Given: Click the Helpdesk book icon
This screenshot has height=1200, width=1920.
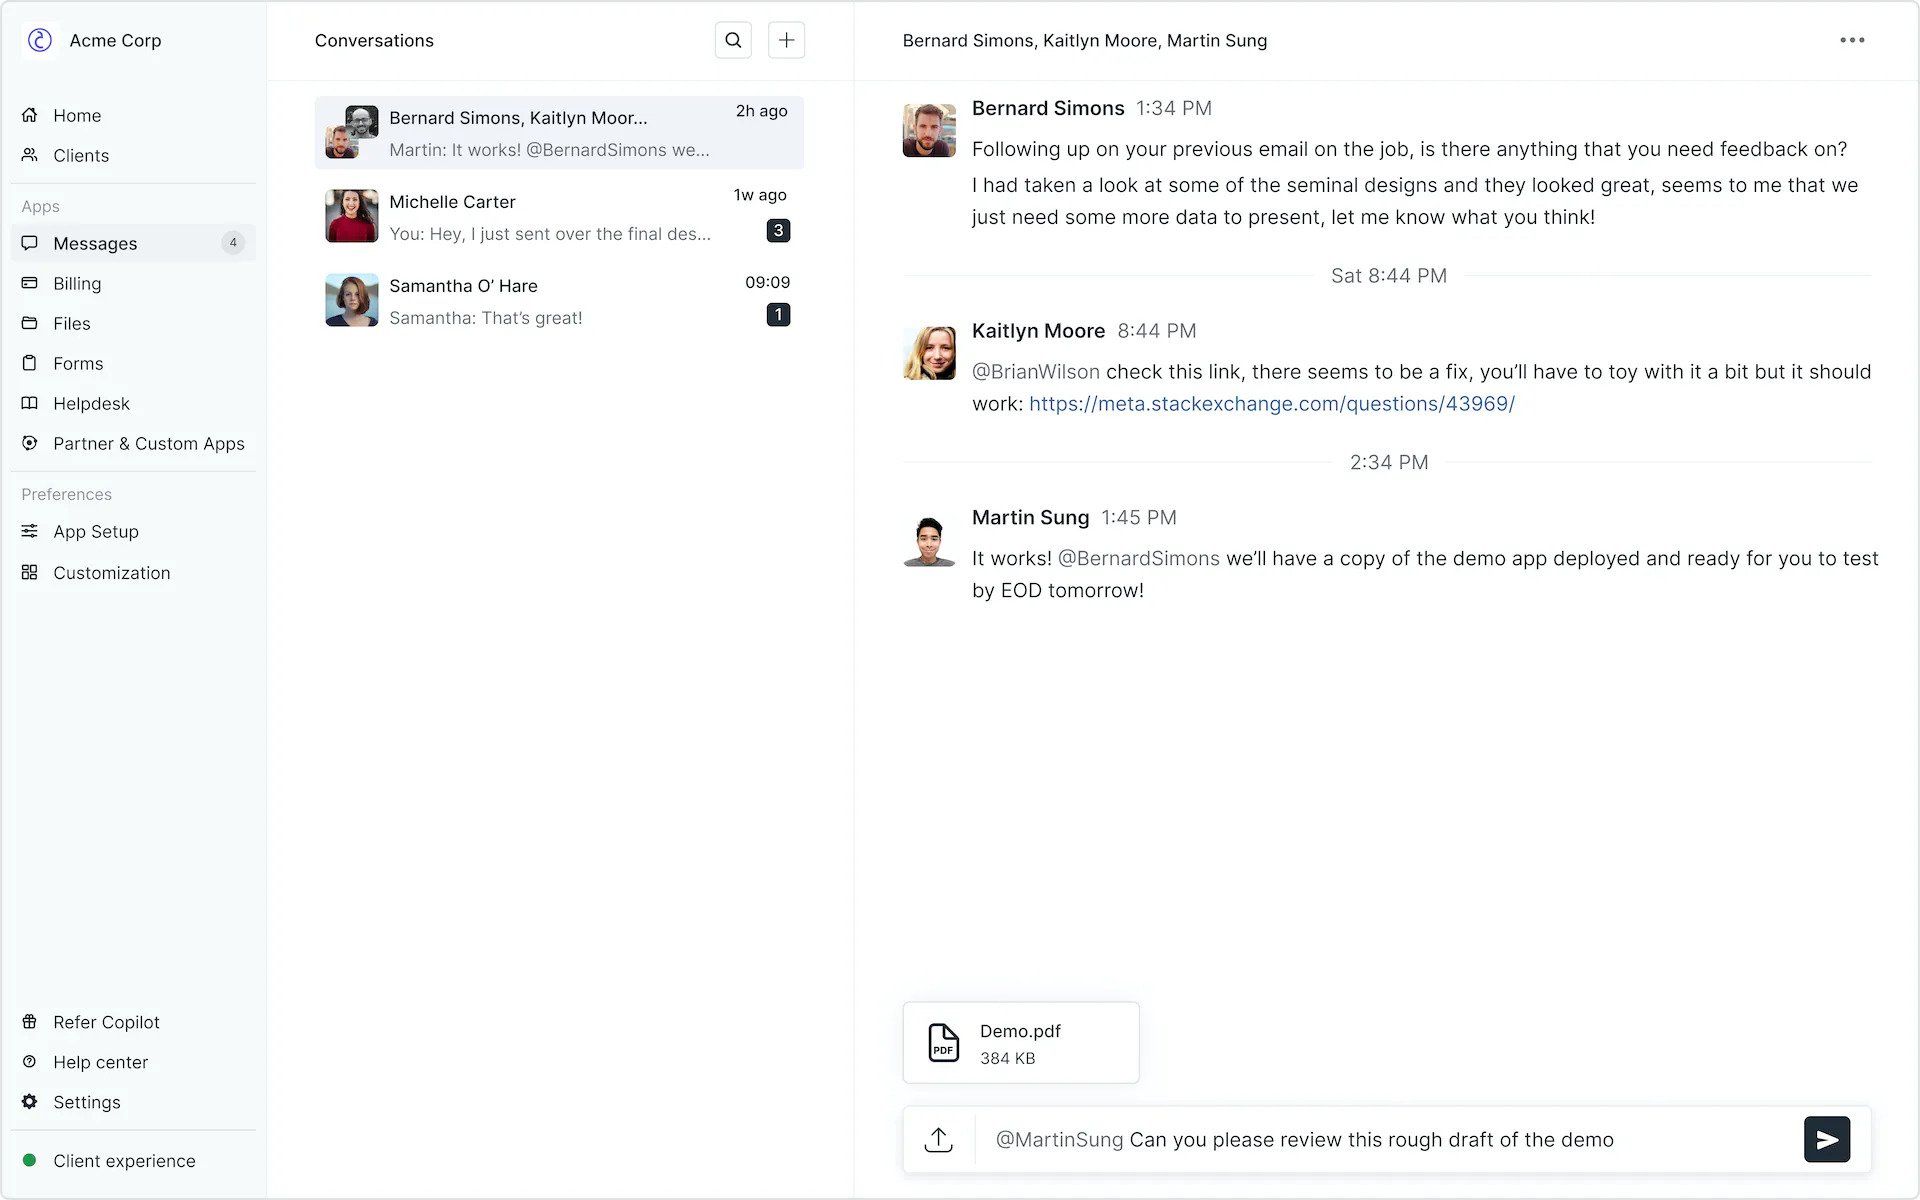Looking at the screenshot, I should pos(30,403).
